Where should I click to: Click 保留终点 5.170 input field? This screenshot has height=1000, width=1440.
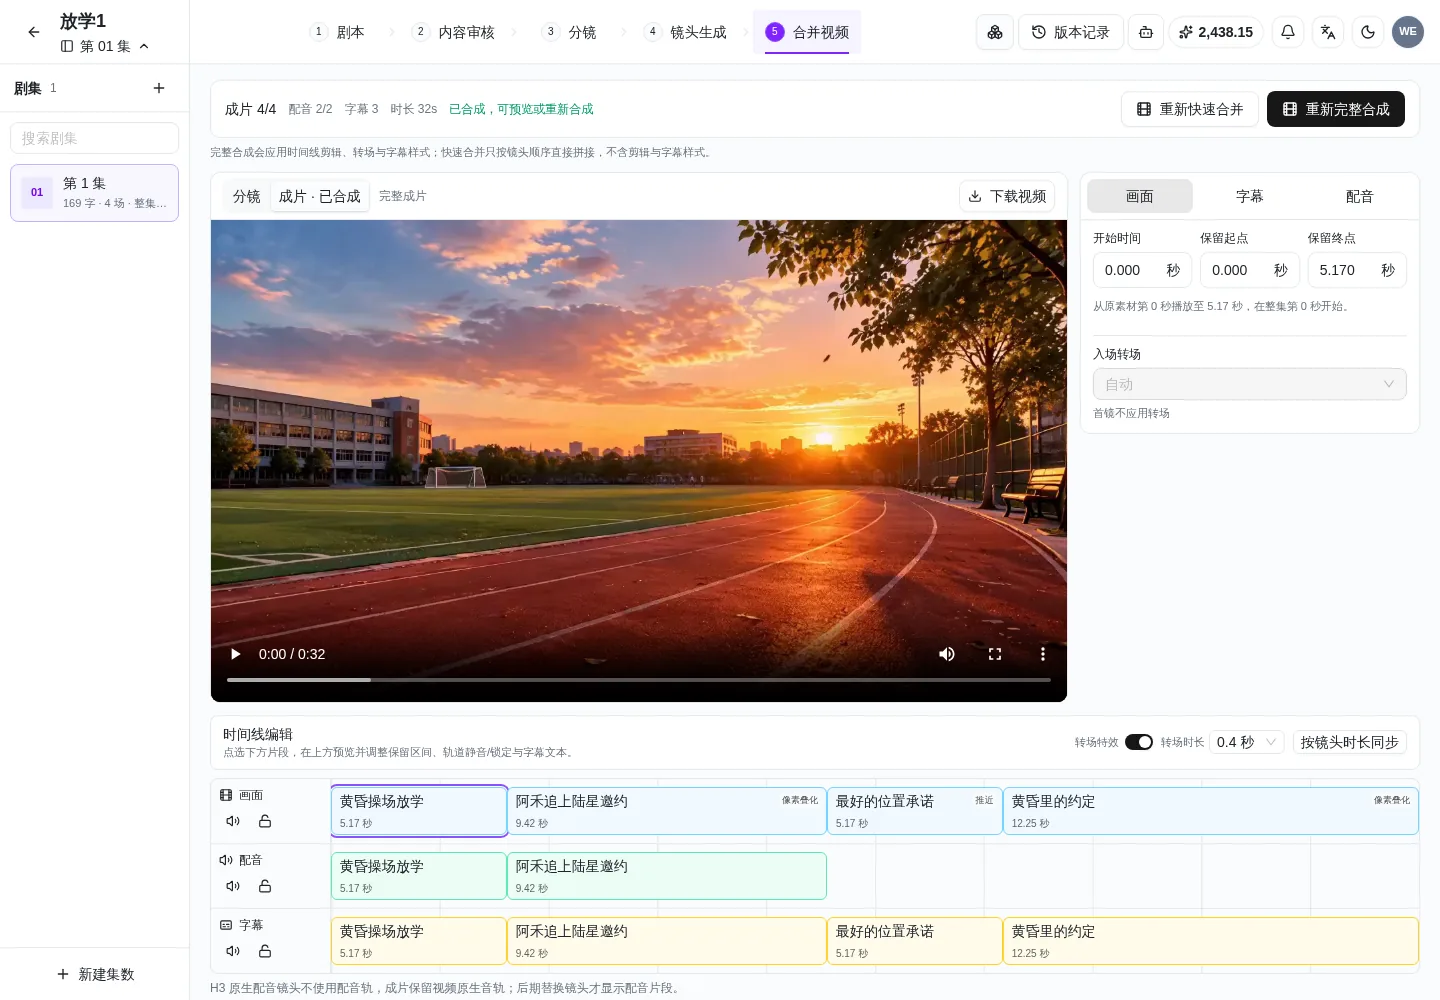pos(1356,270)
